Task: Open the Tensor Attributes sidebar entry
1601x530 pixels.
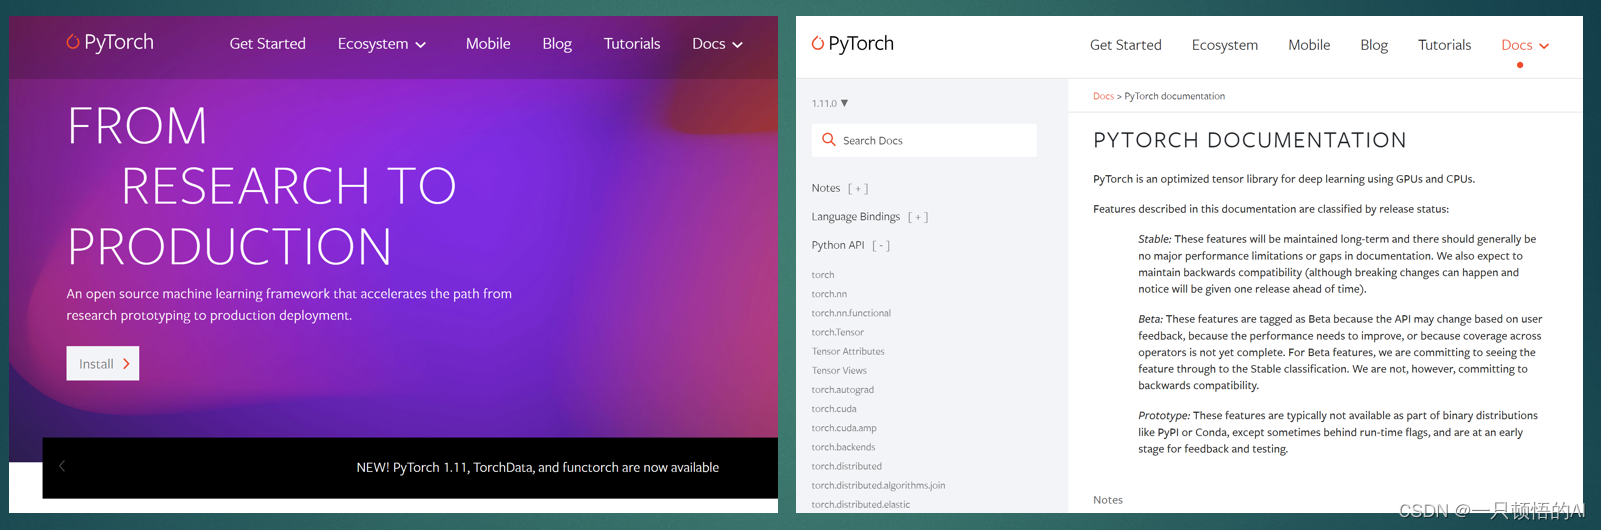Action: (848, 351)
